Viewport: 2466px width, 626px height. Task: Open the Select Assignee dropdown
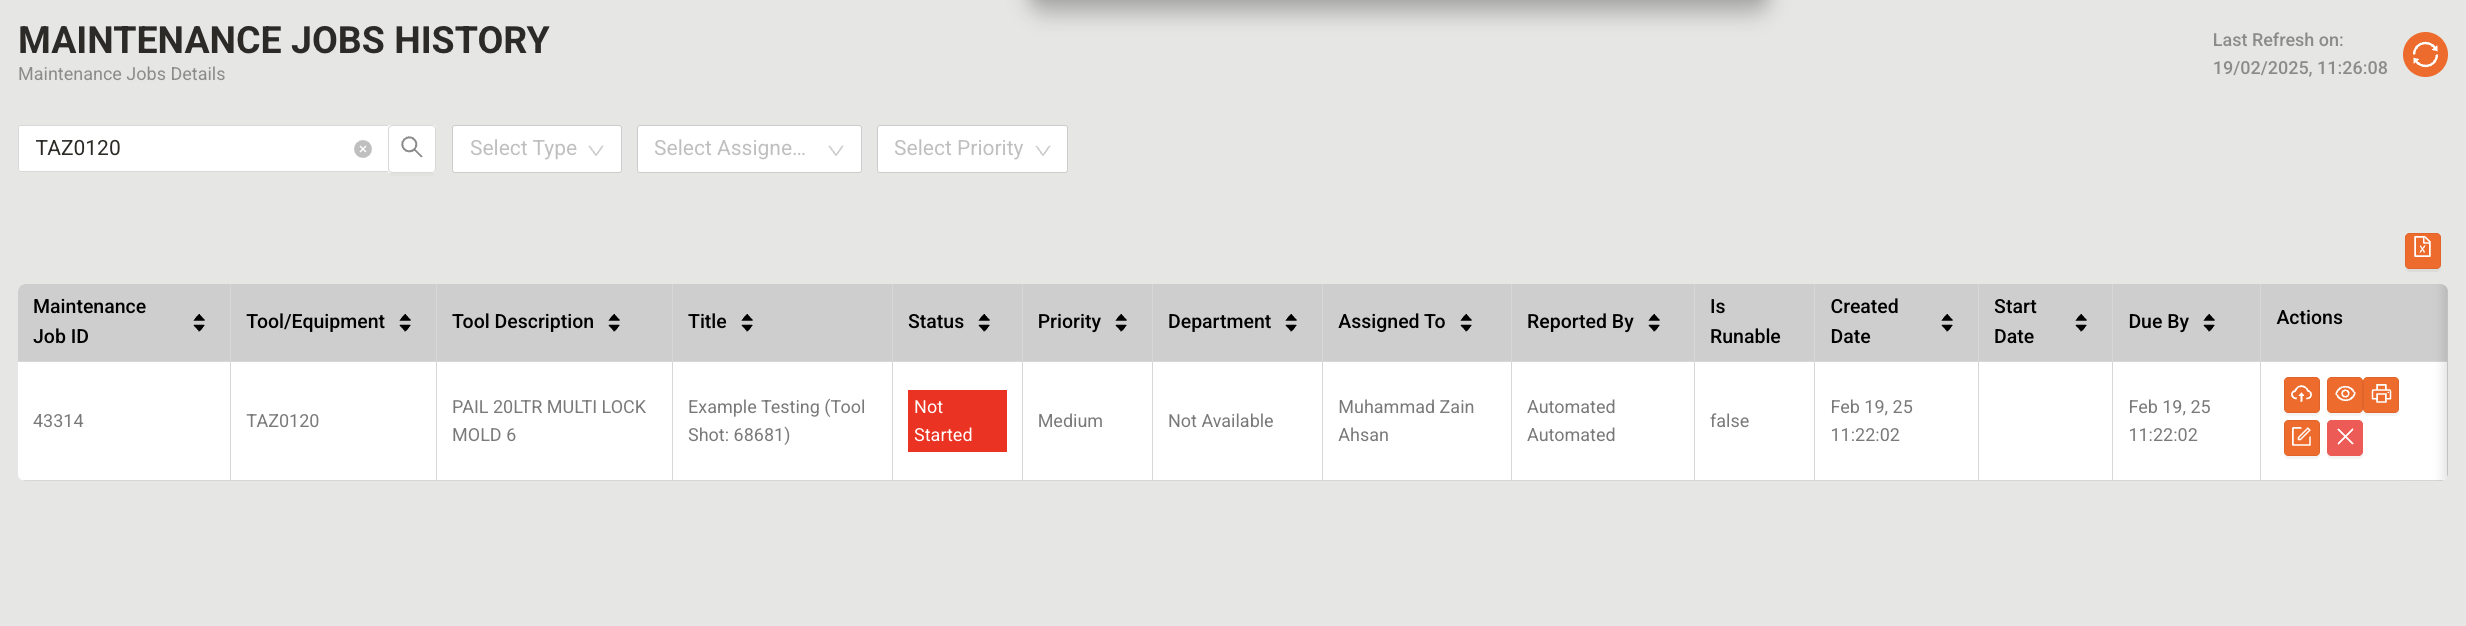tap(749, 149)
